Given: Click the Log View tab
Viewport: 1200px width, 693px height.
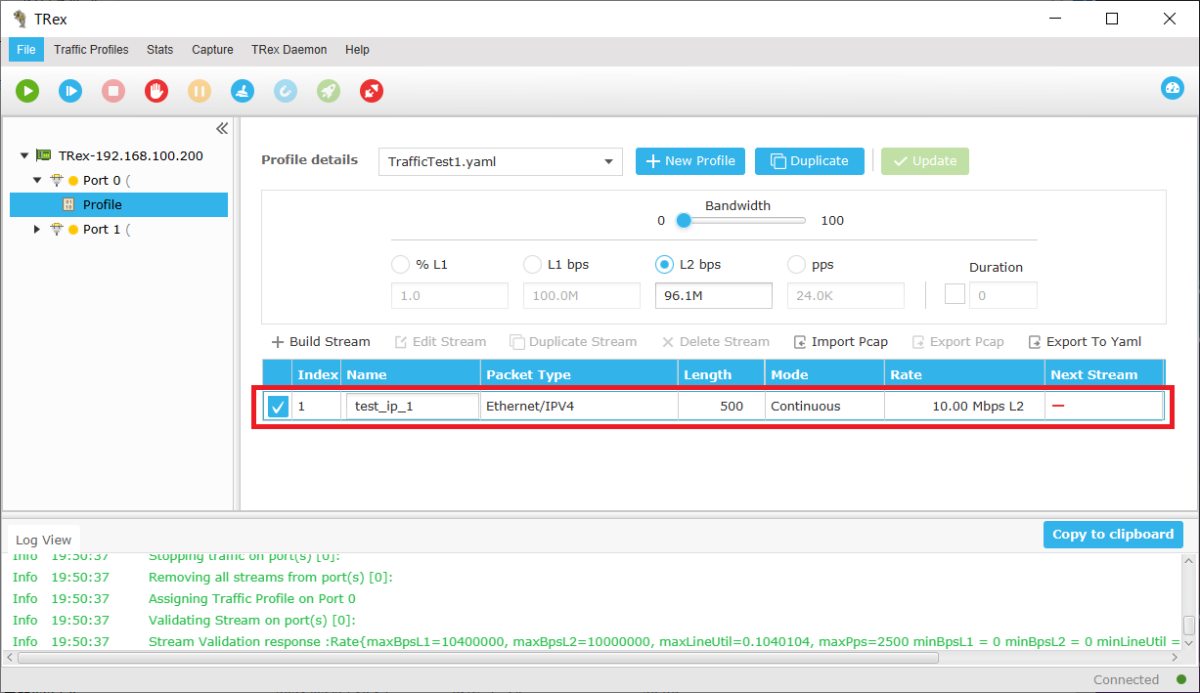Looking at the screenshot, I should click(x=43, y=540).
